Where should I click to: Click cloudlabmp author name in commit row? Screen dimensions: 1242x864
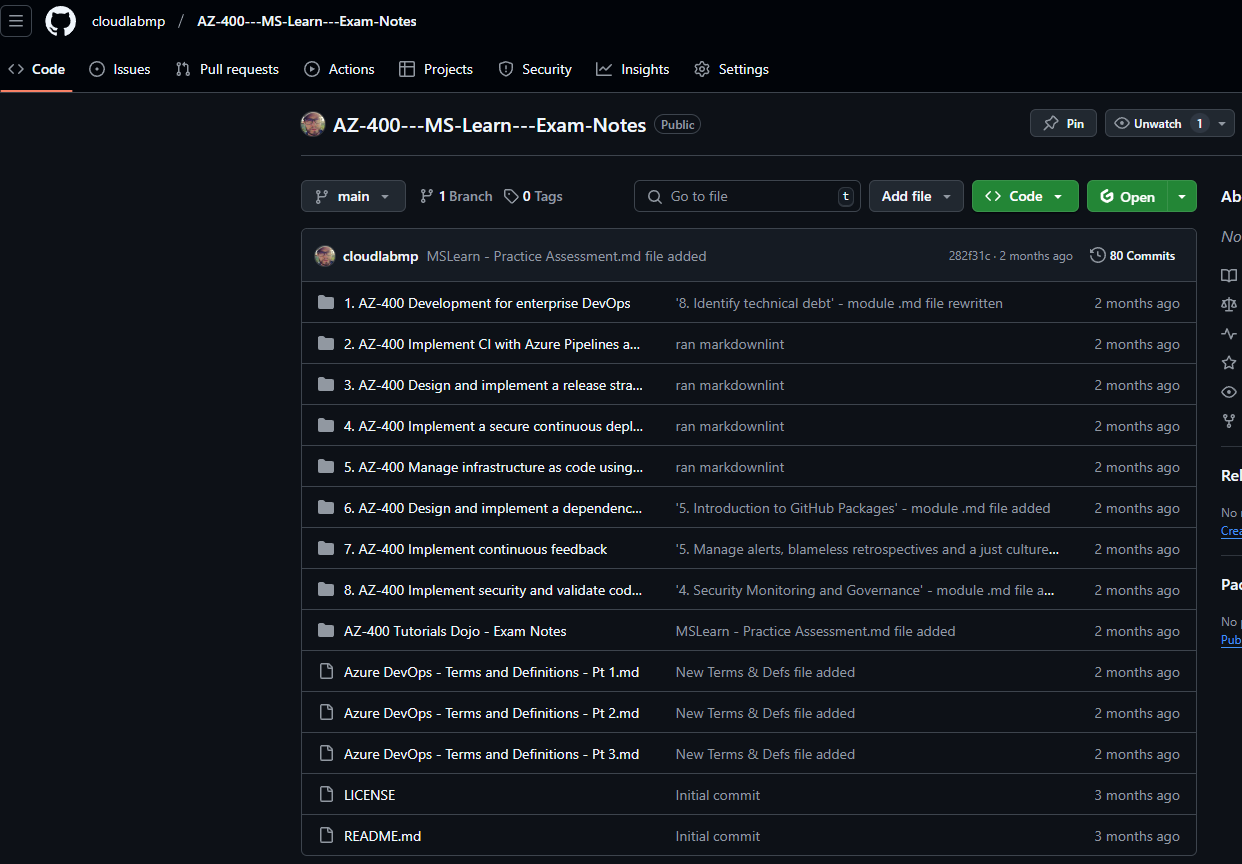[x=380, y=256]
